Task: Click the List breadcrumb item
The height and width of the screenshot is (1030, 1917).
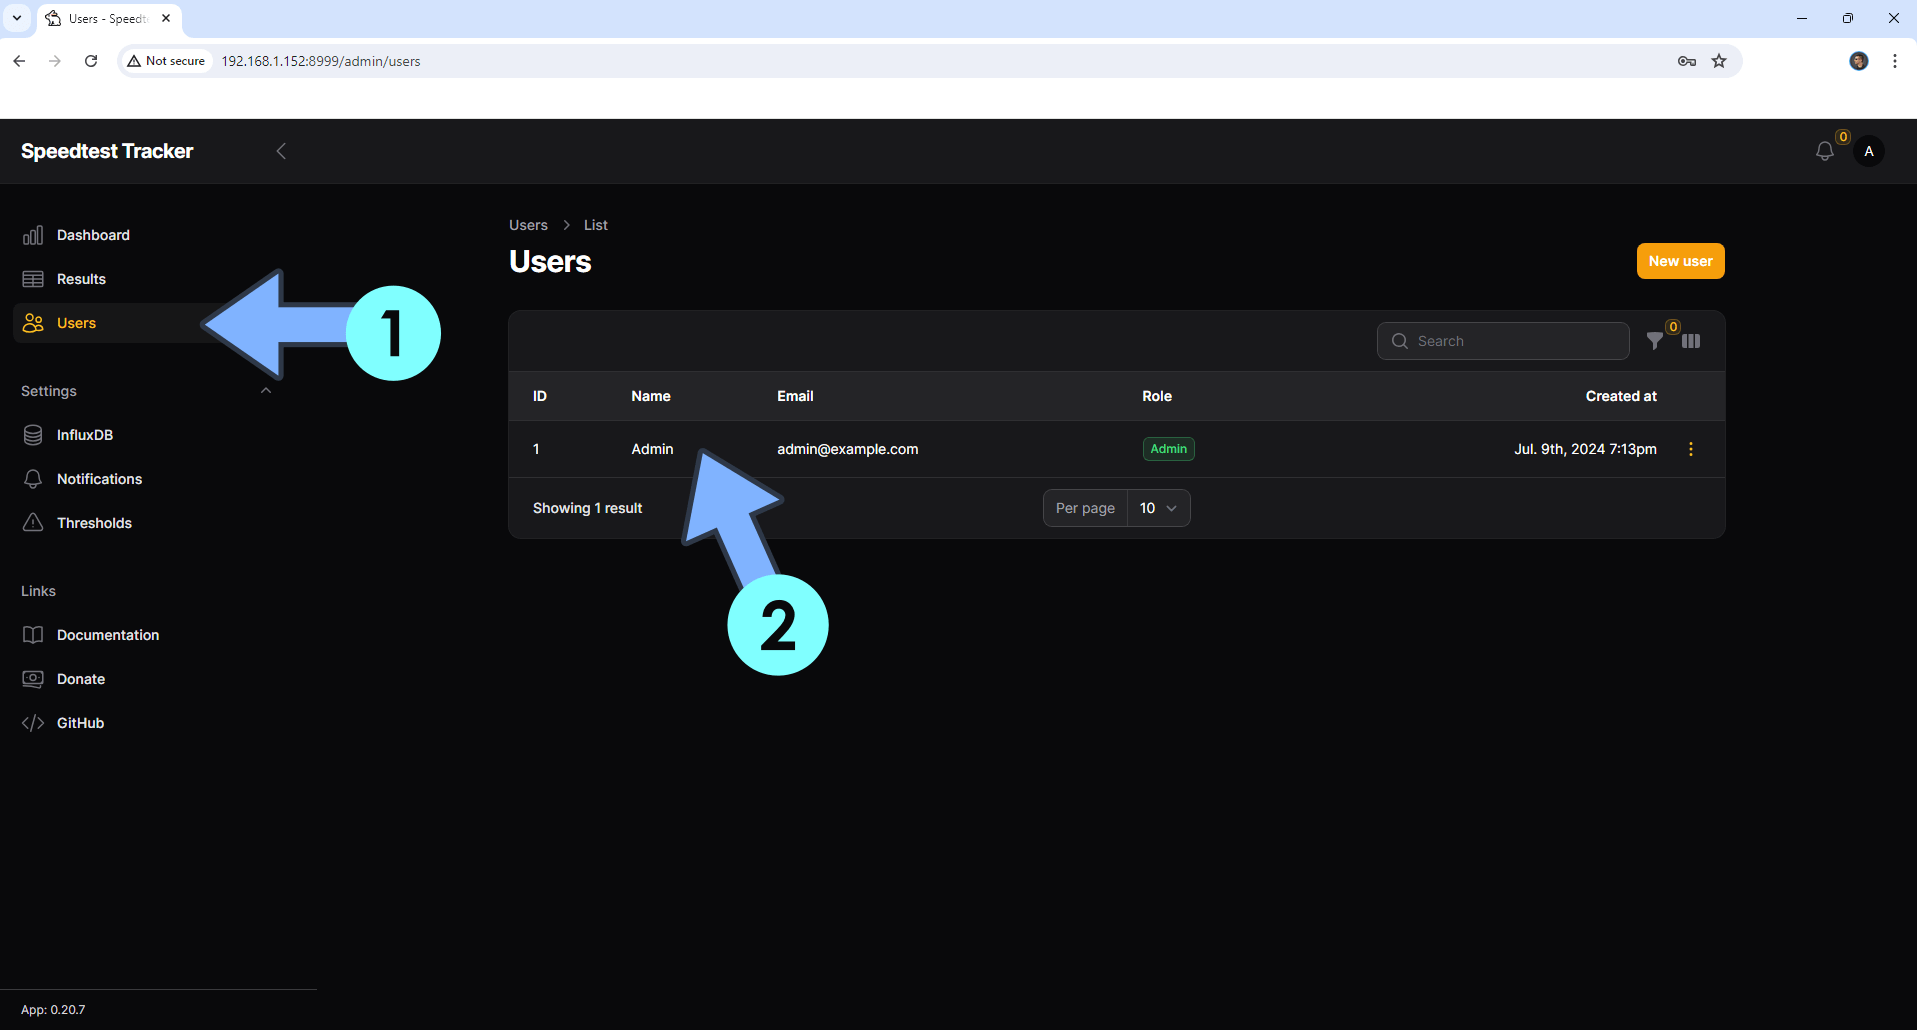Action: [595, 225]
